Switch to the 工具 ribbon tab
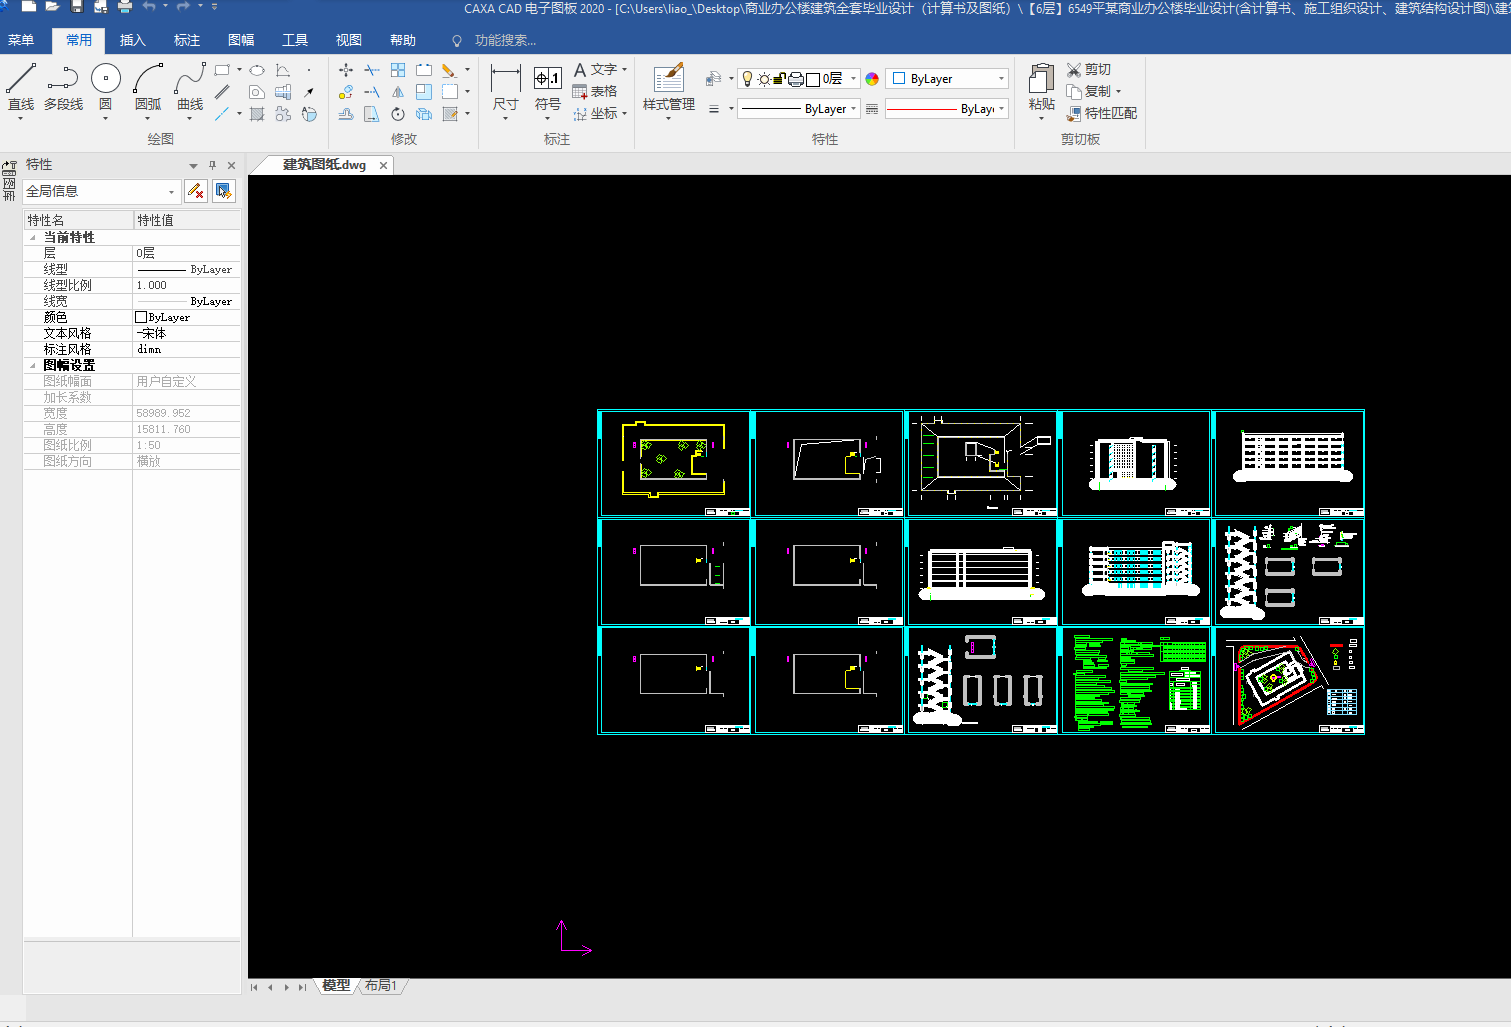Image resolution: width=1511 pixels, height=1027 pixels. pos(295,40)
